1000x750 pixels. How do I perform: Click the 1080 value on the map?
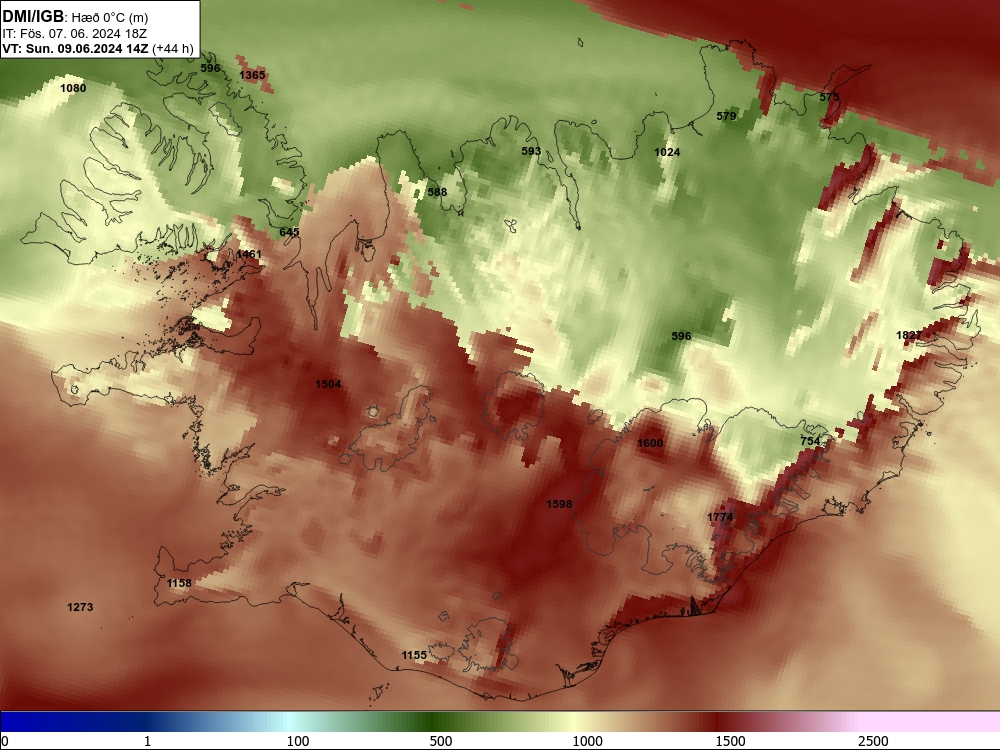click(73, 88)
